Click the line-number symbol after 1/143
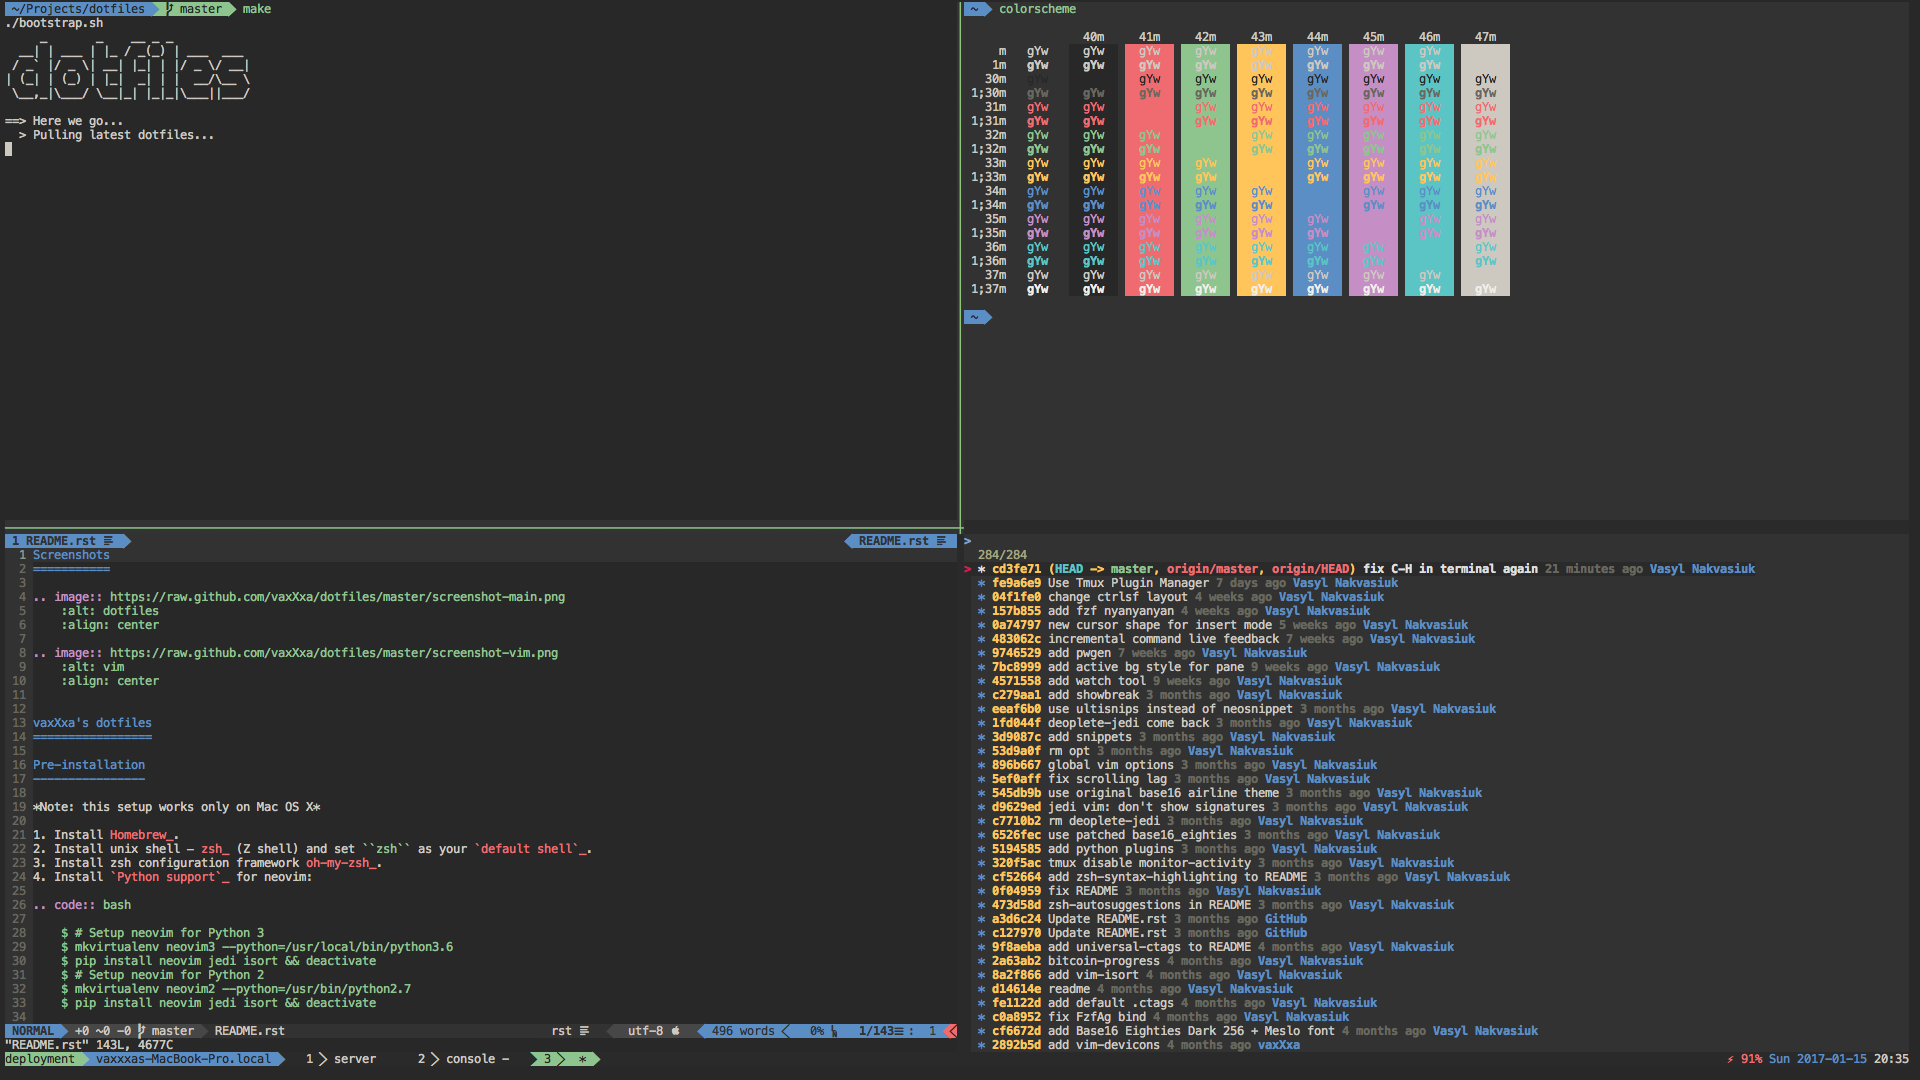The image size is (1920, 1080). pyautogui.click(x=899, y=1031)
